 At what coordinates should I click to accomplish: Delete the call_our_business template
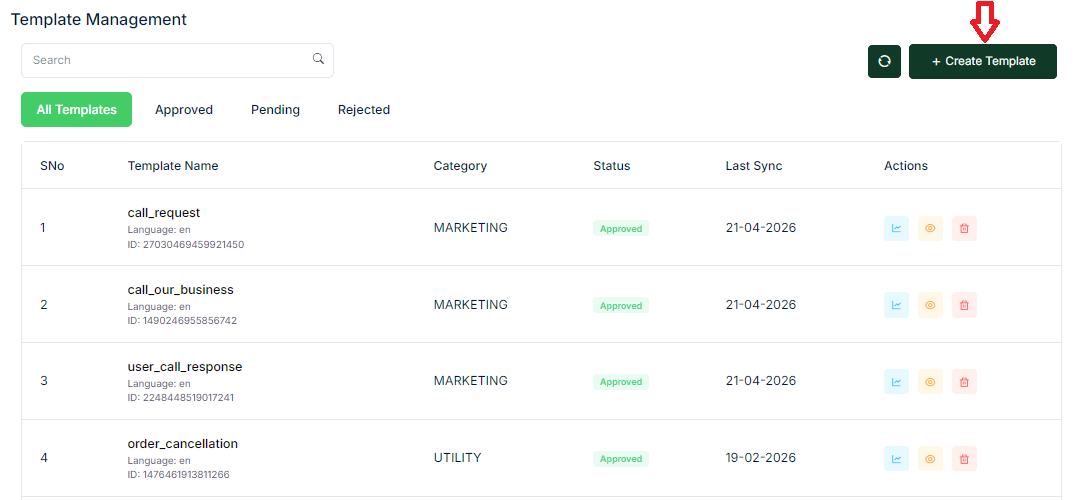(964, 305)
